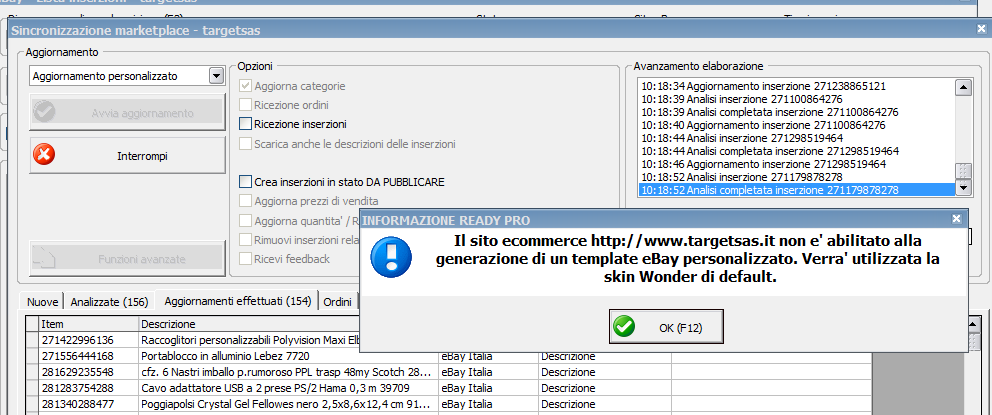The height and width of the screenshot is (415, 992).
Task: Click the OK (F12) button
Action: [666, 326]
